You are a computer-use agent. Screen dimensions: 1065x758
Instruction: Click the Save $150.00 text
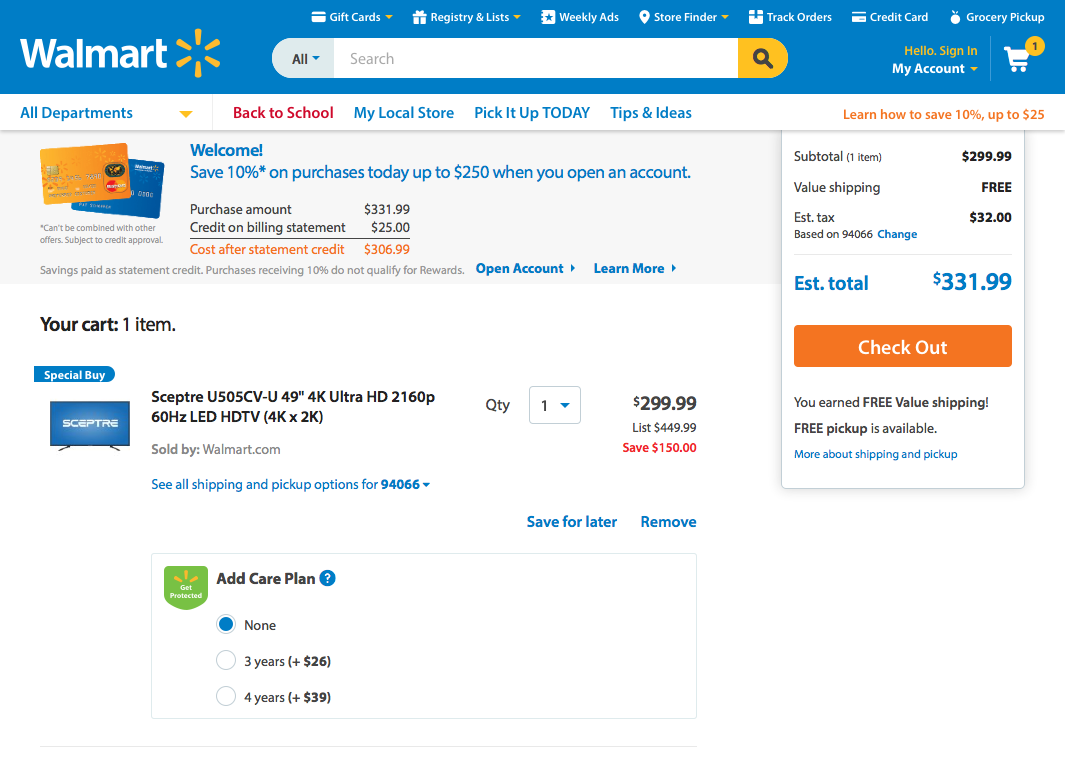(x=660, y=448)
